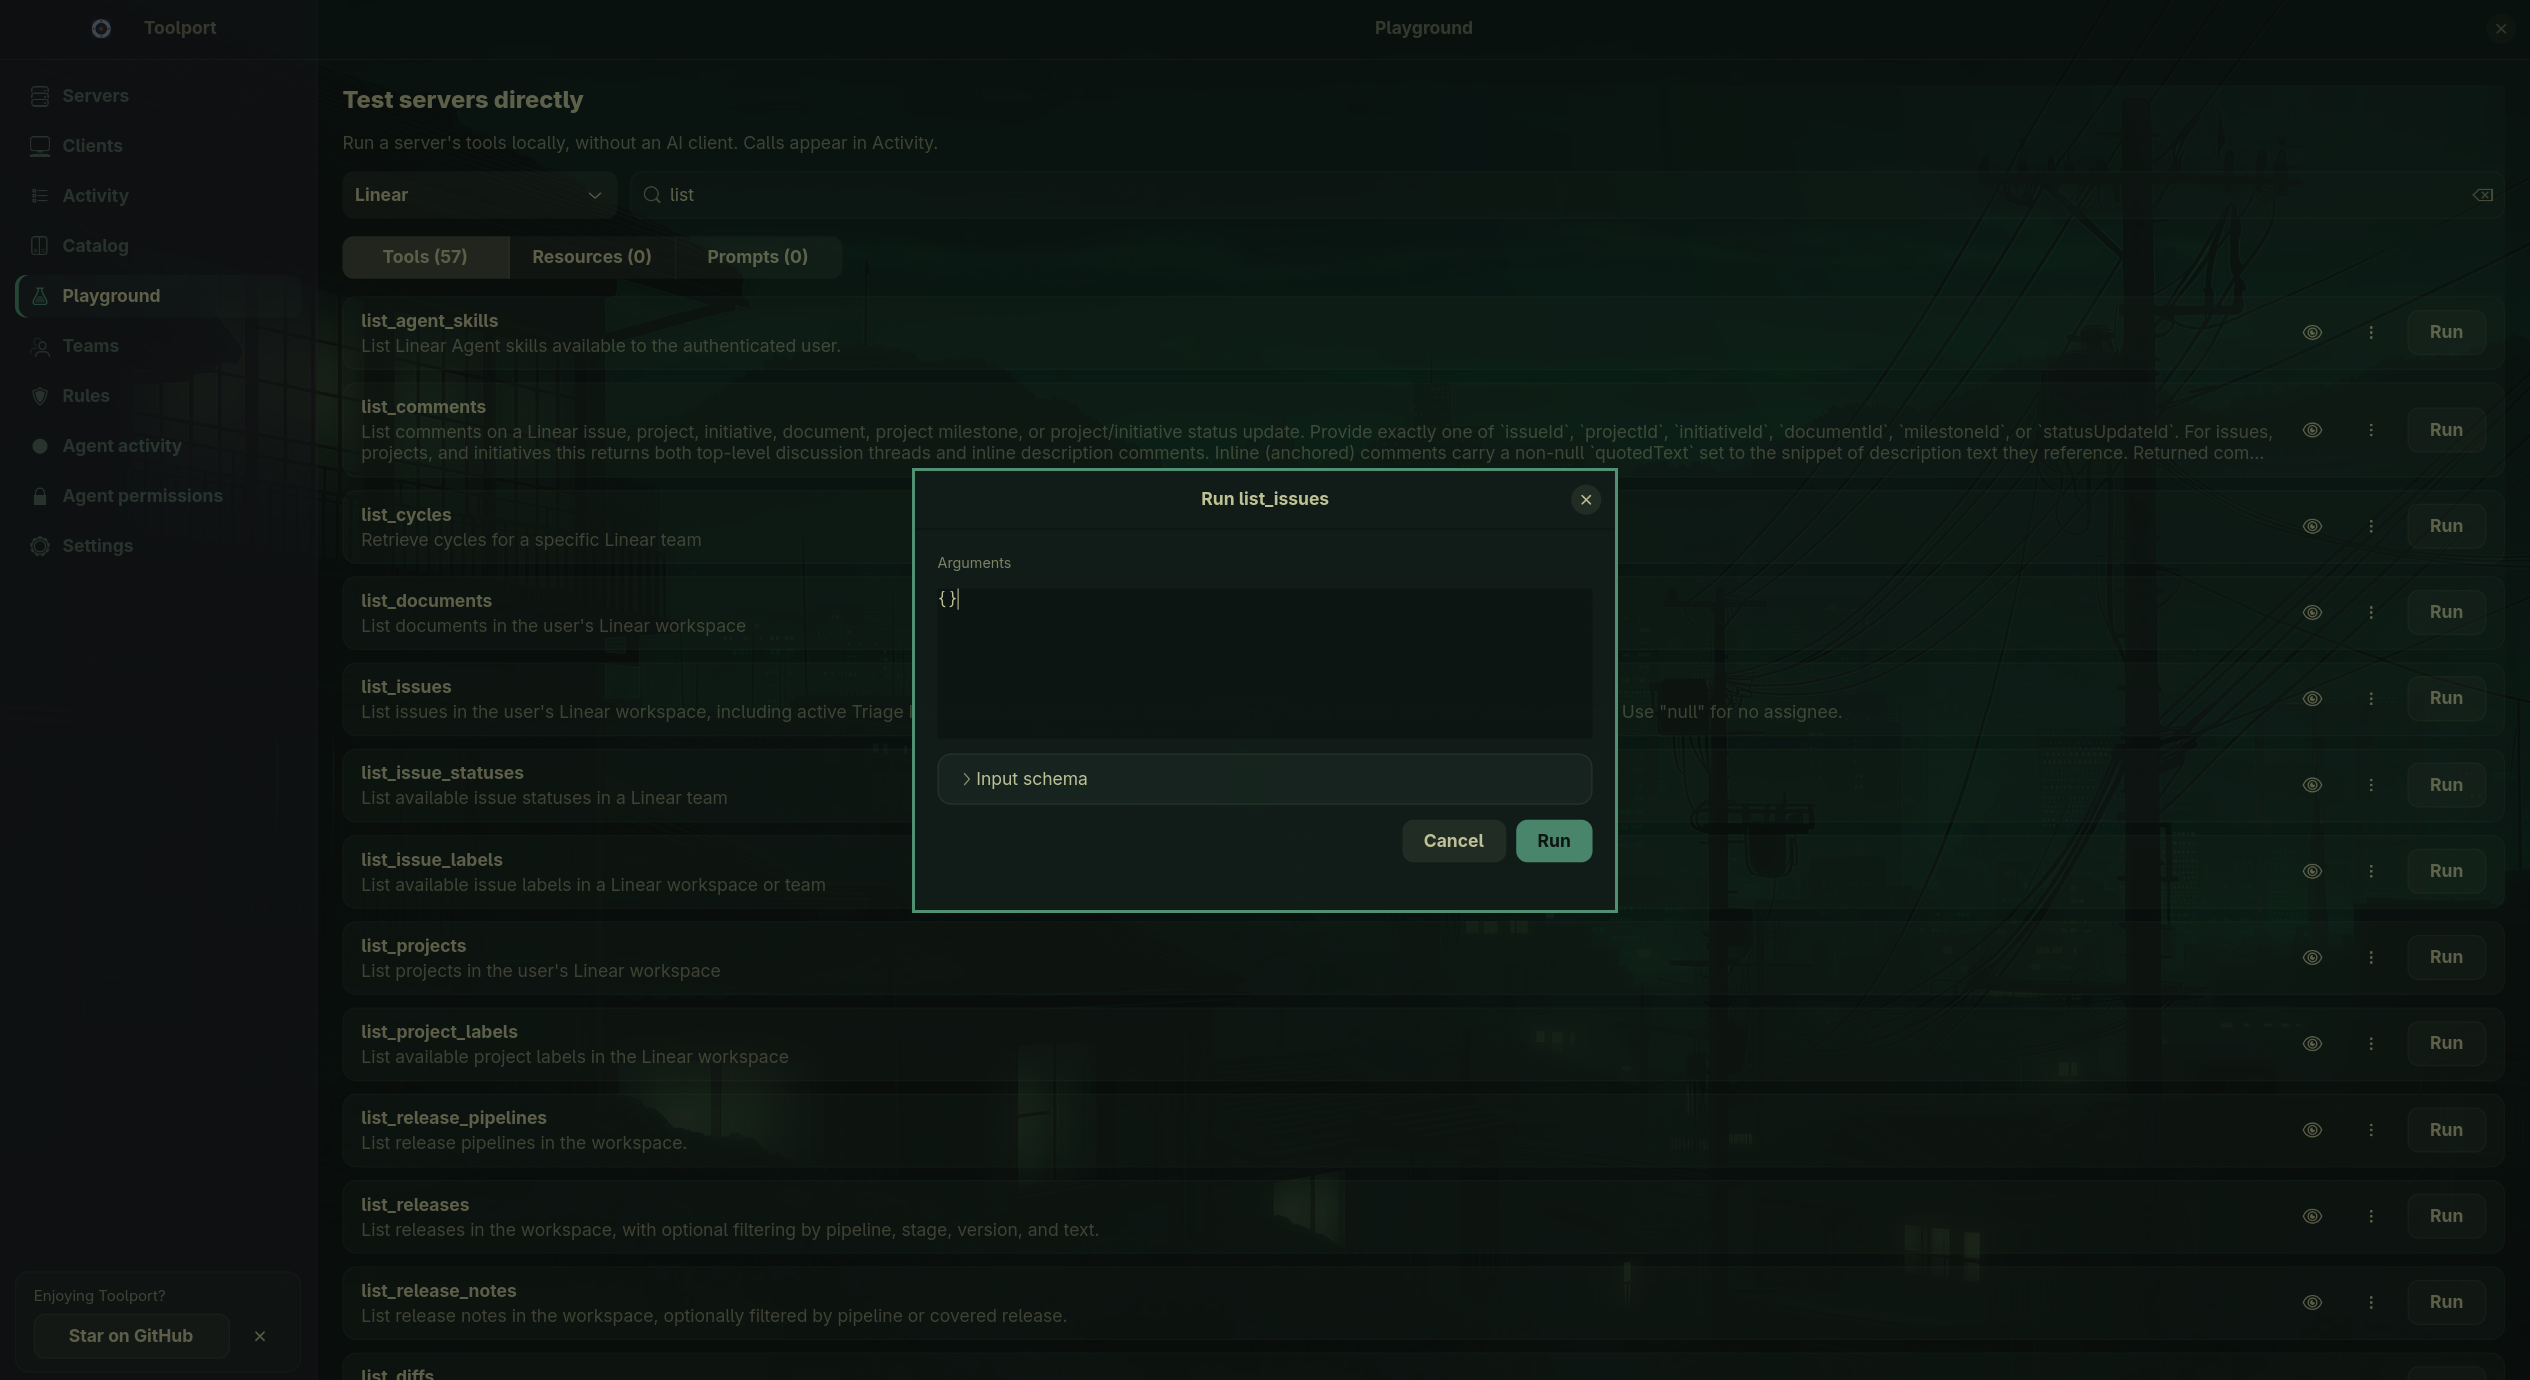Image resolution: width=2530 pixels, height=1380 pixels.
Task: Click the Arguments JSON text area
Action: (x=1264, y=663)
